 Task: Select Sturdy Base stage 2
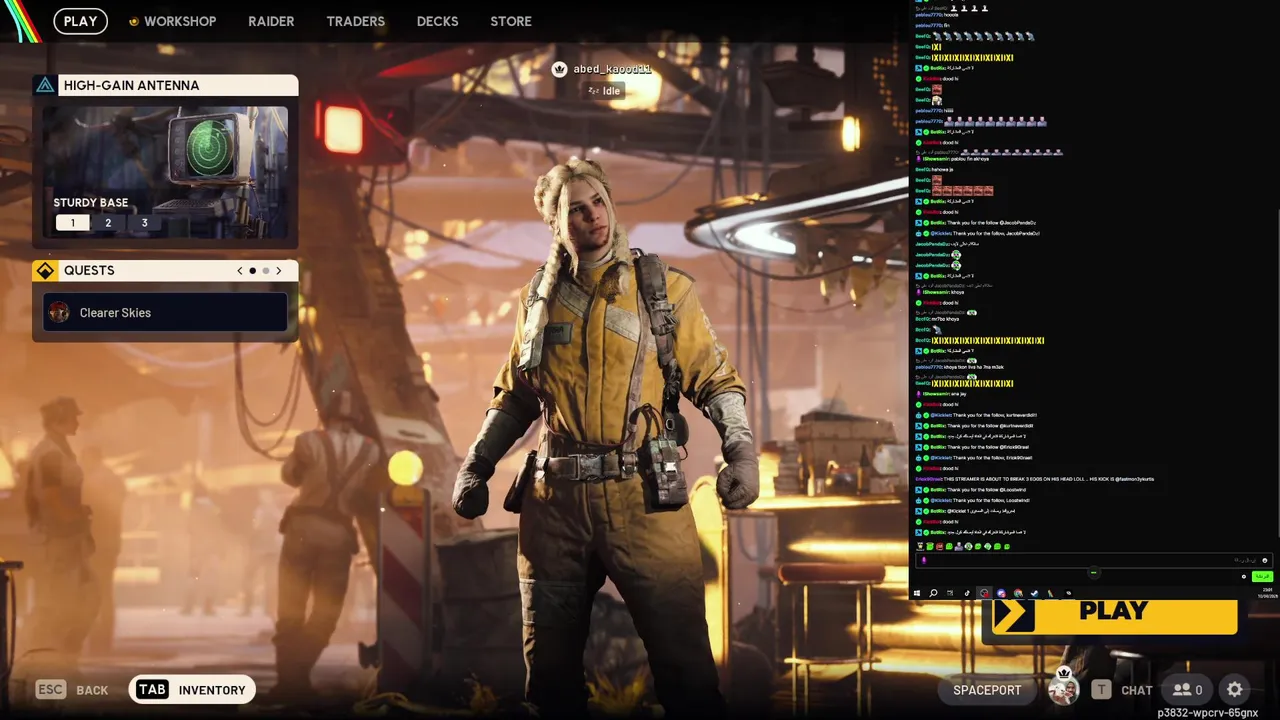[108, 223]
